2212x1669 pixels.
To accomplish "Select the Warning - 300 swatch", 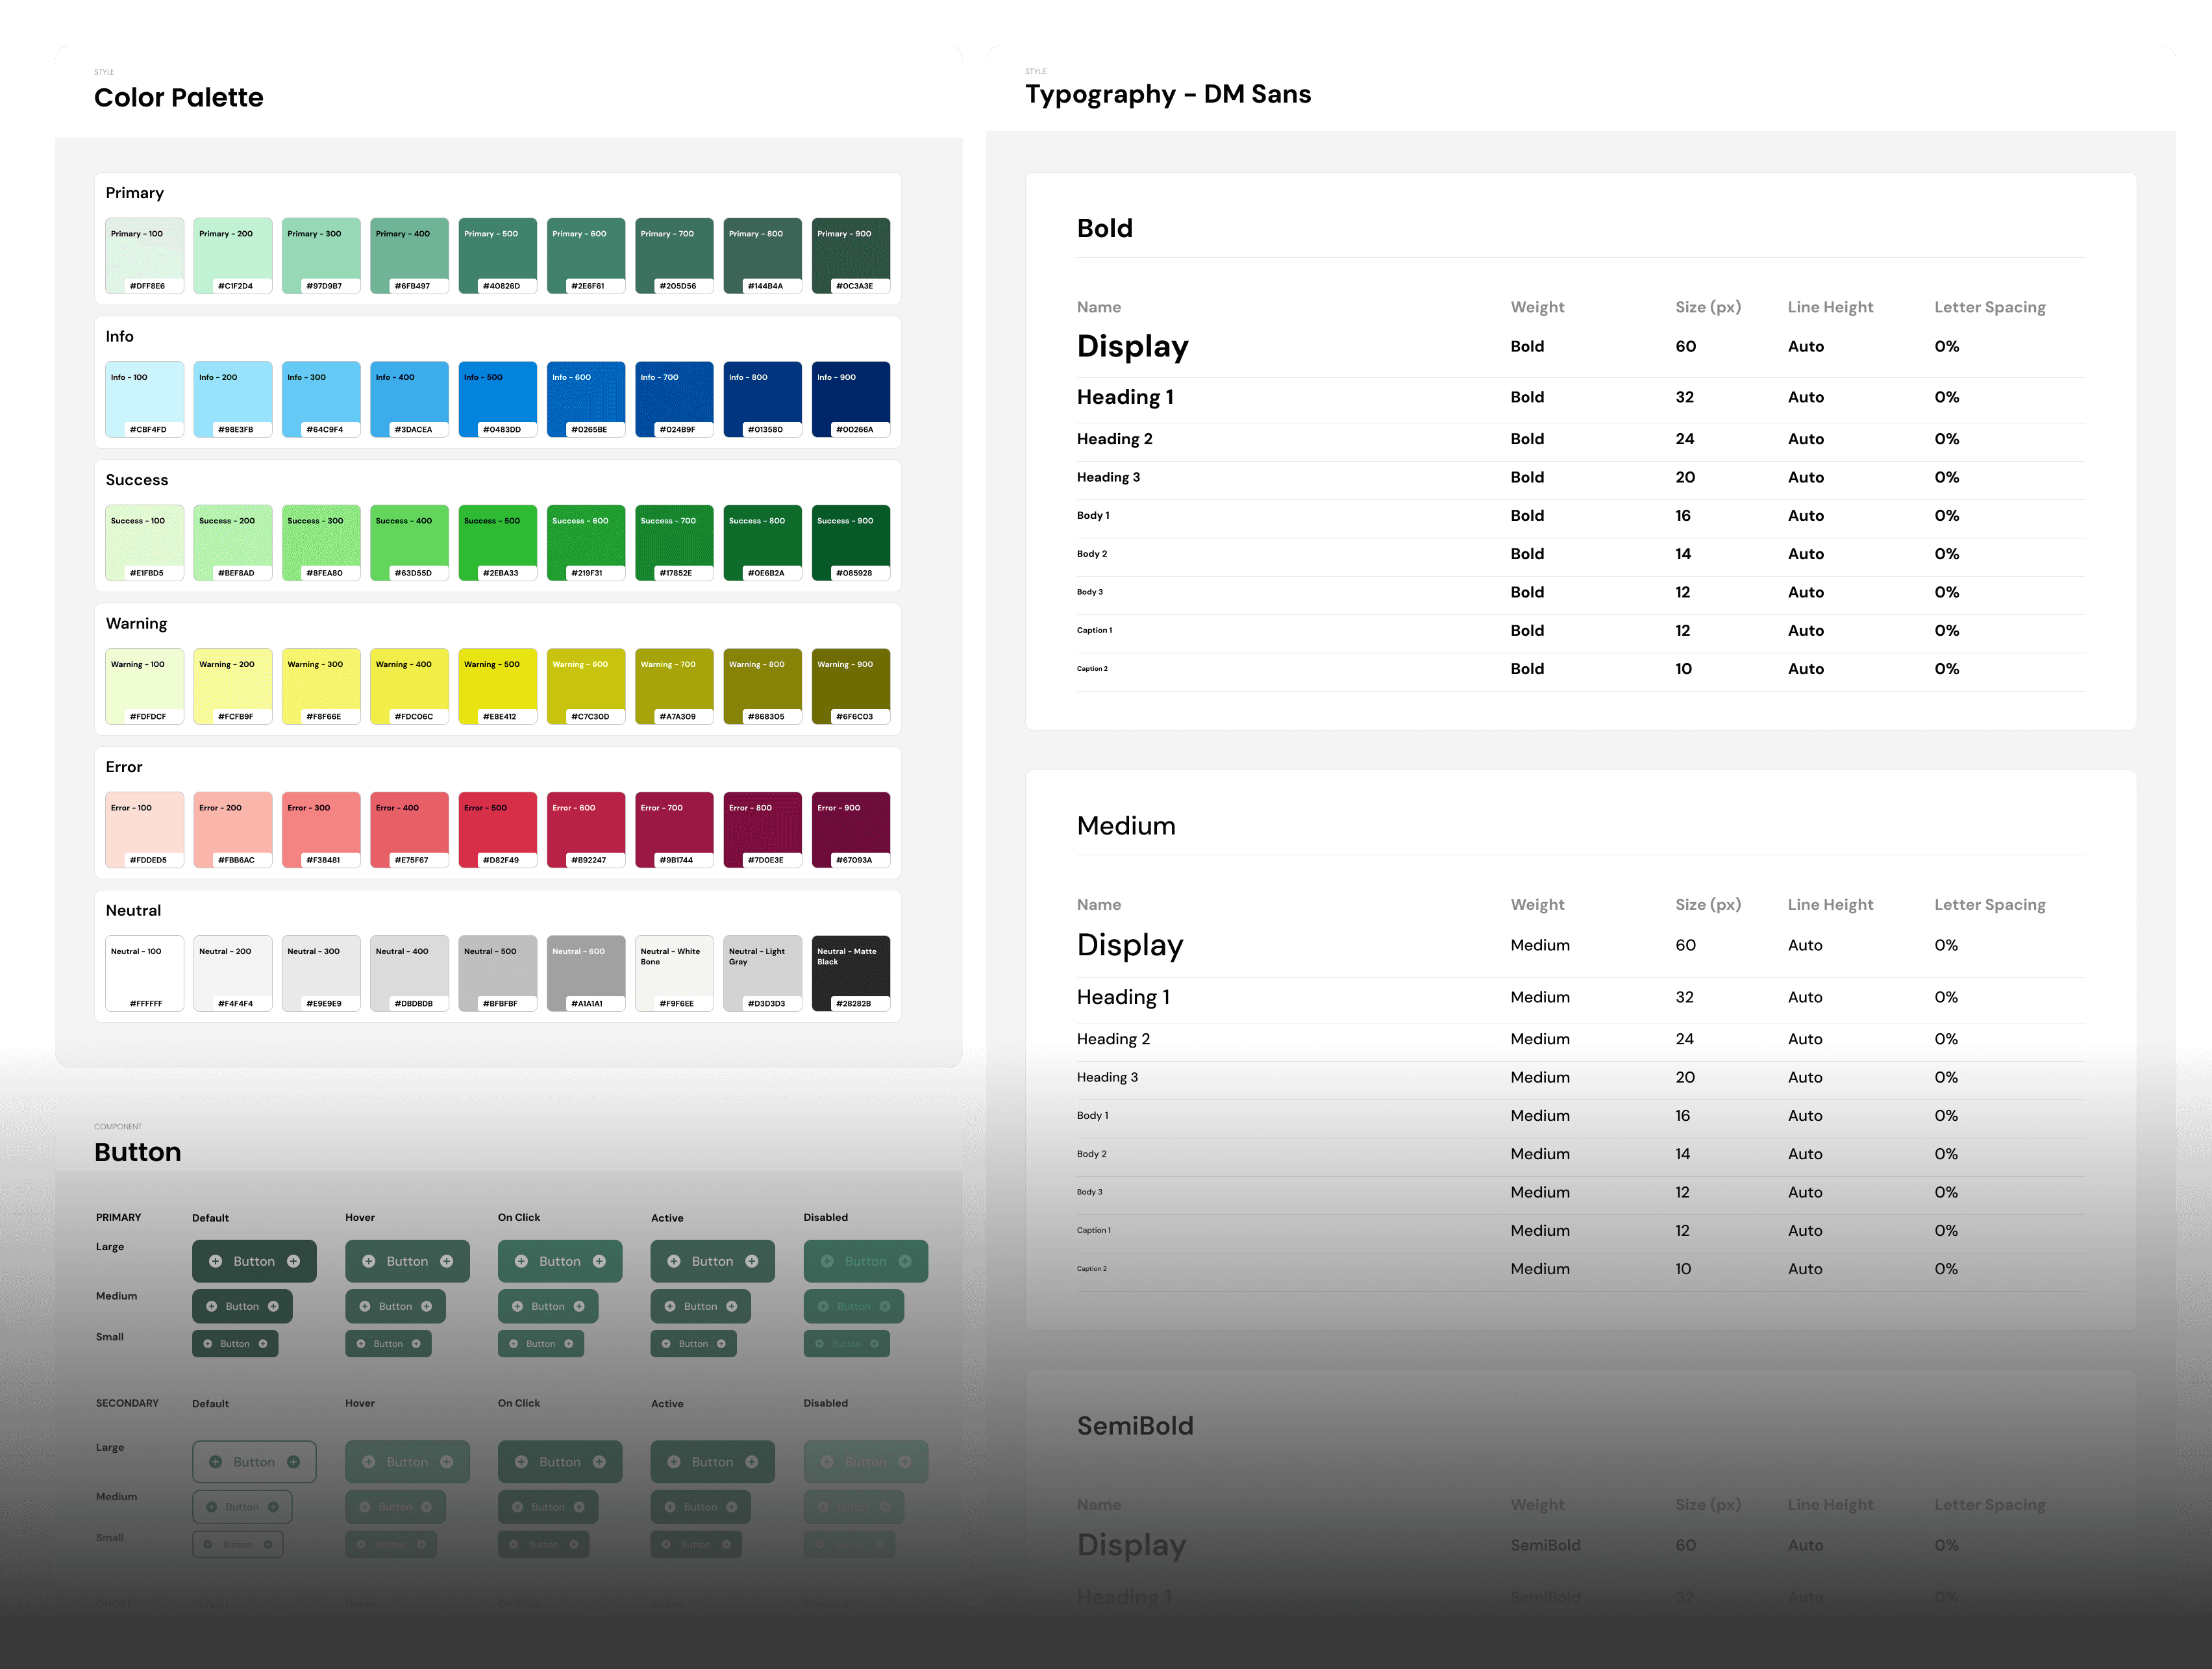I will (320, 686).
